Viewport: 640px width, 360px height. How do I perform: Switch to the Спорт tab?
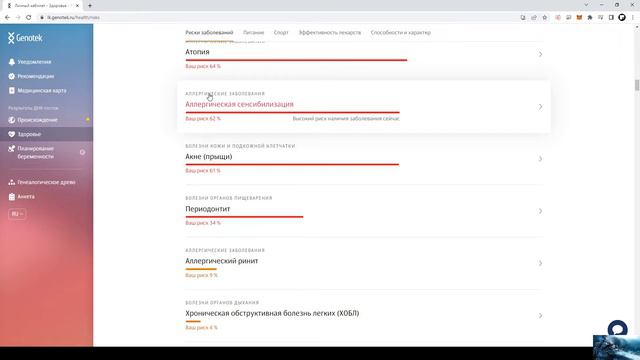click(281, 33)
